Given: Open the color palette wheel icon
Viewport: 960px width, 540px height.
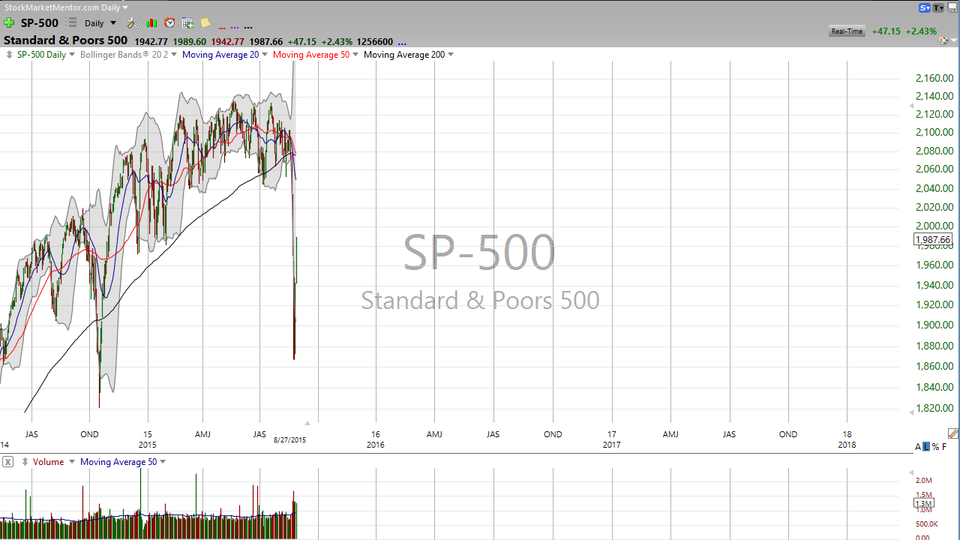Looking at the screenshot, I should (x=943, y=40).
